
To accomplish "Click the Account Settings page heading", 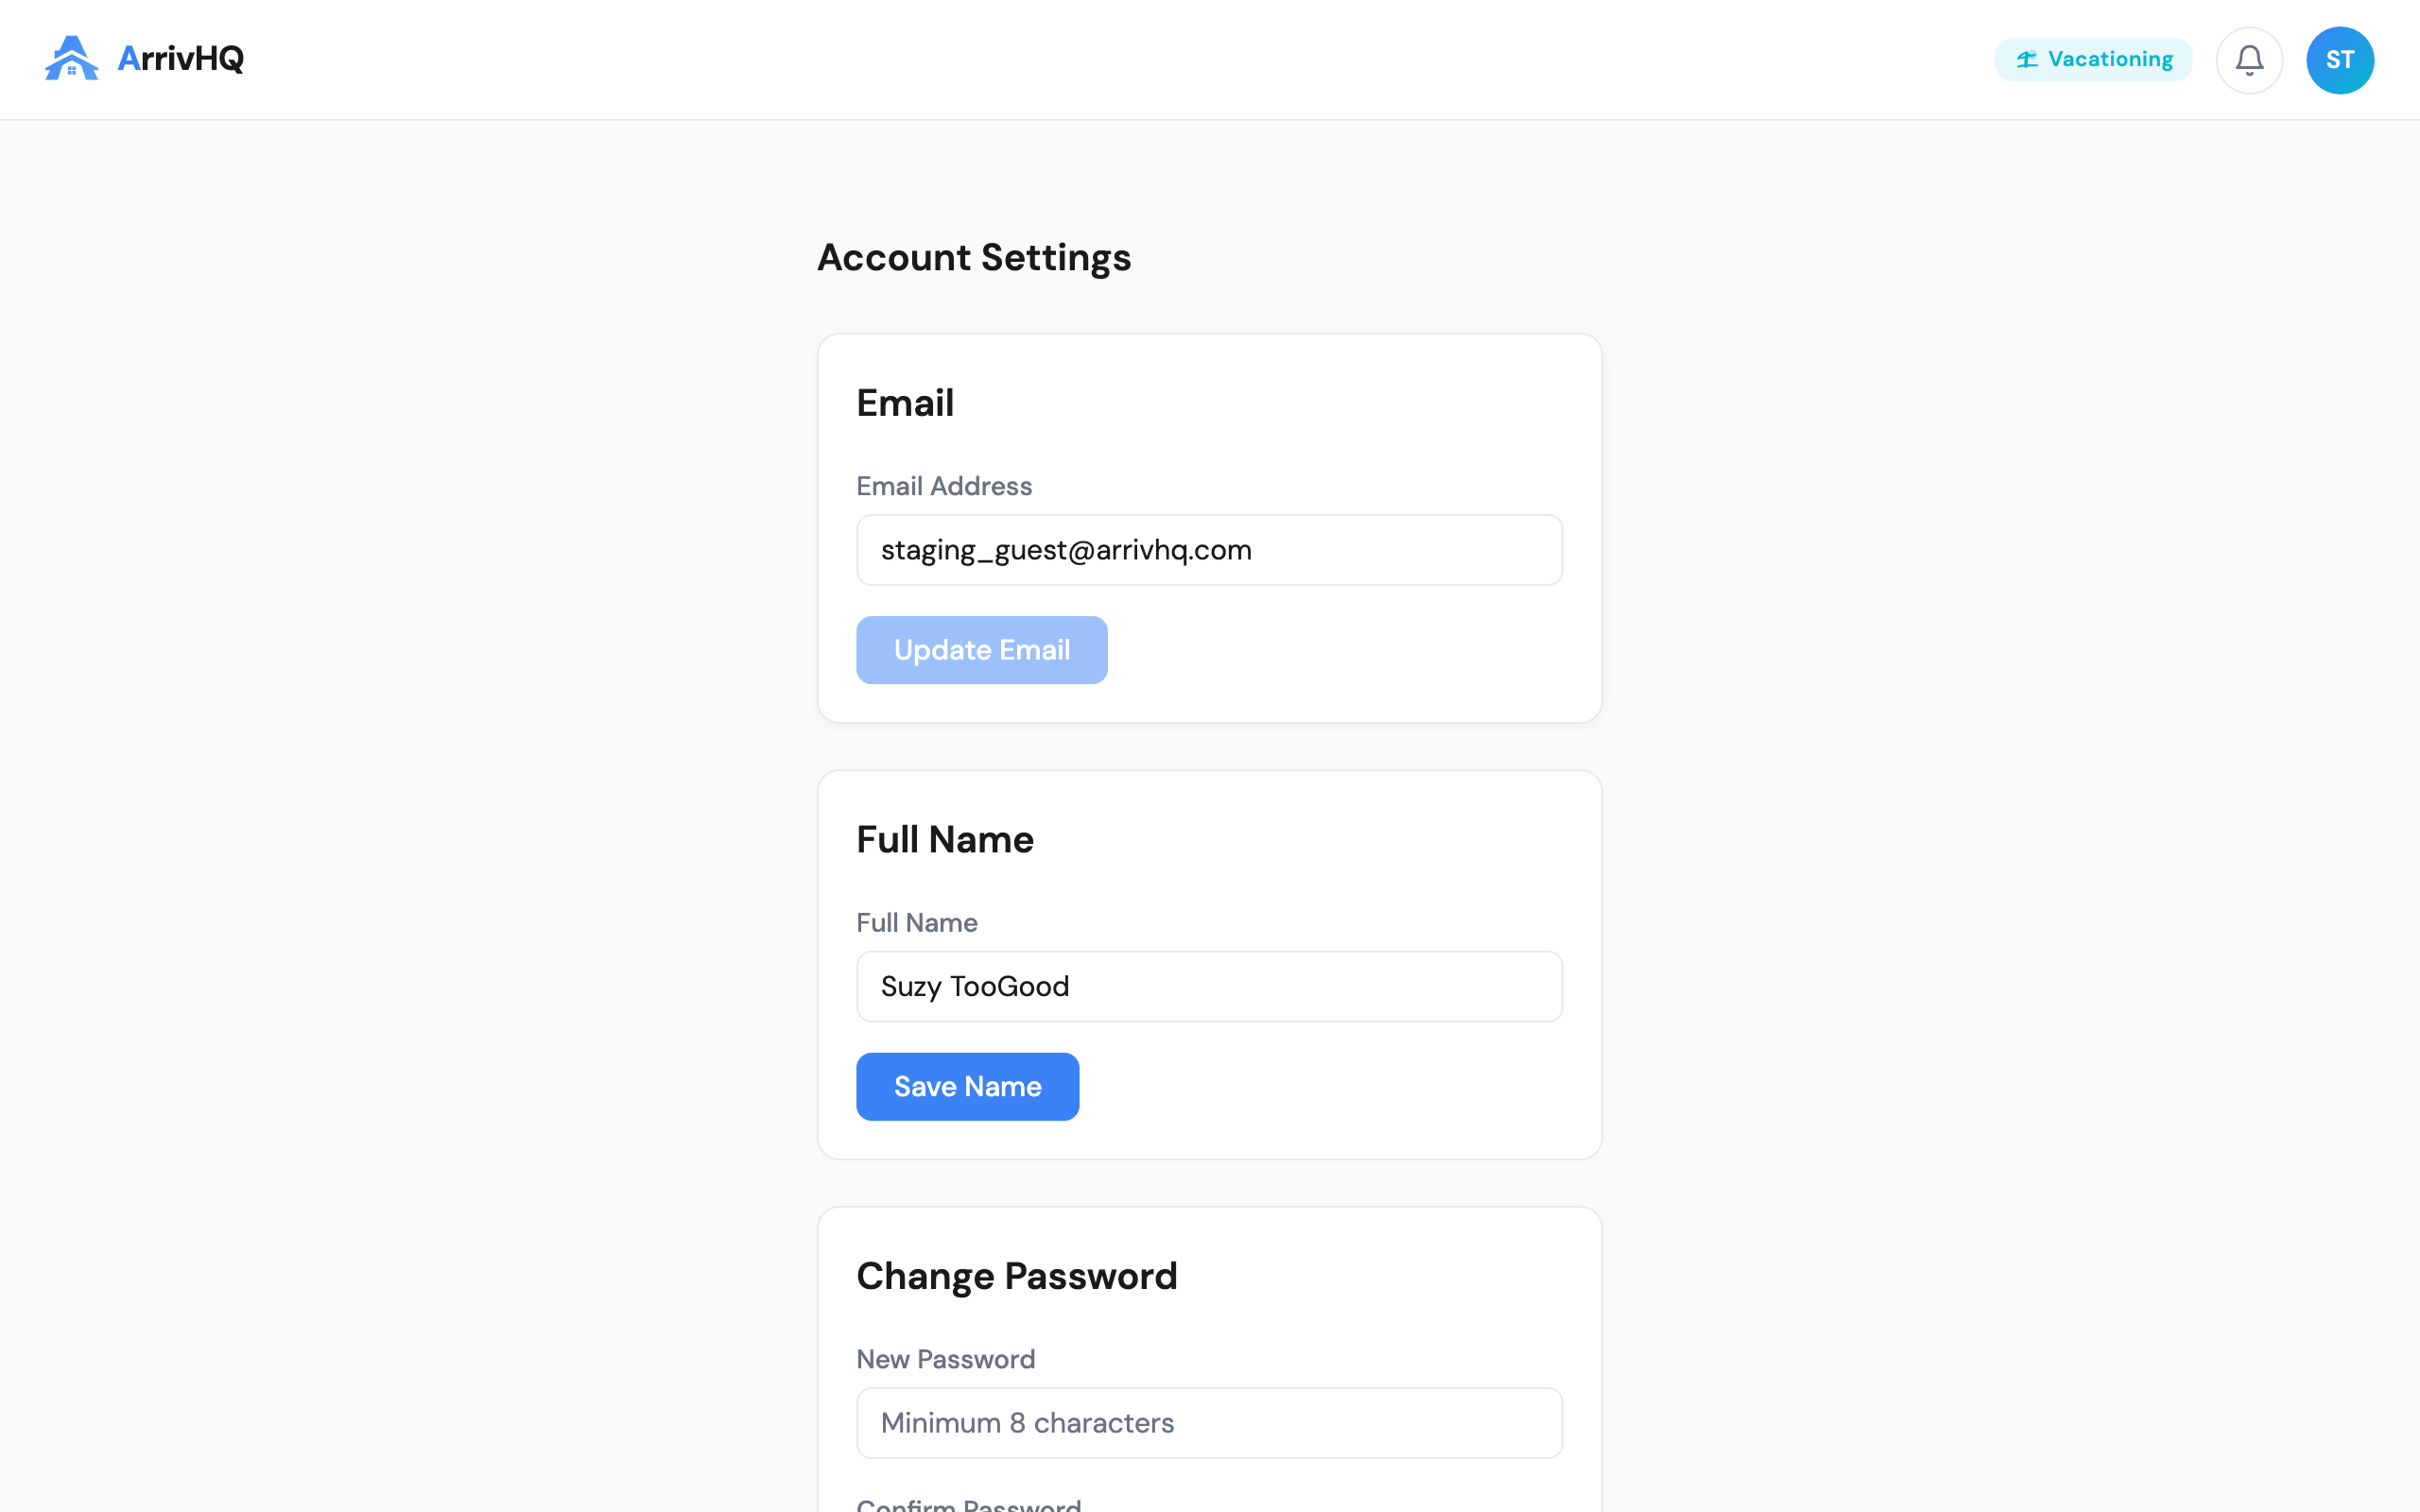I will click(974, 258).
